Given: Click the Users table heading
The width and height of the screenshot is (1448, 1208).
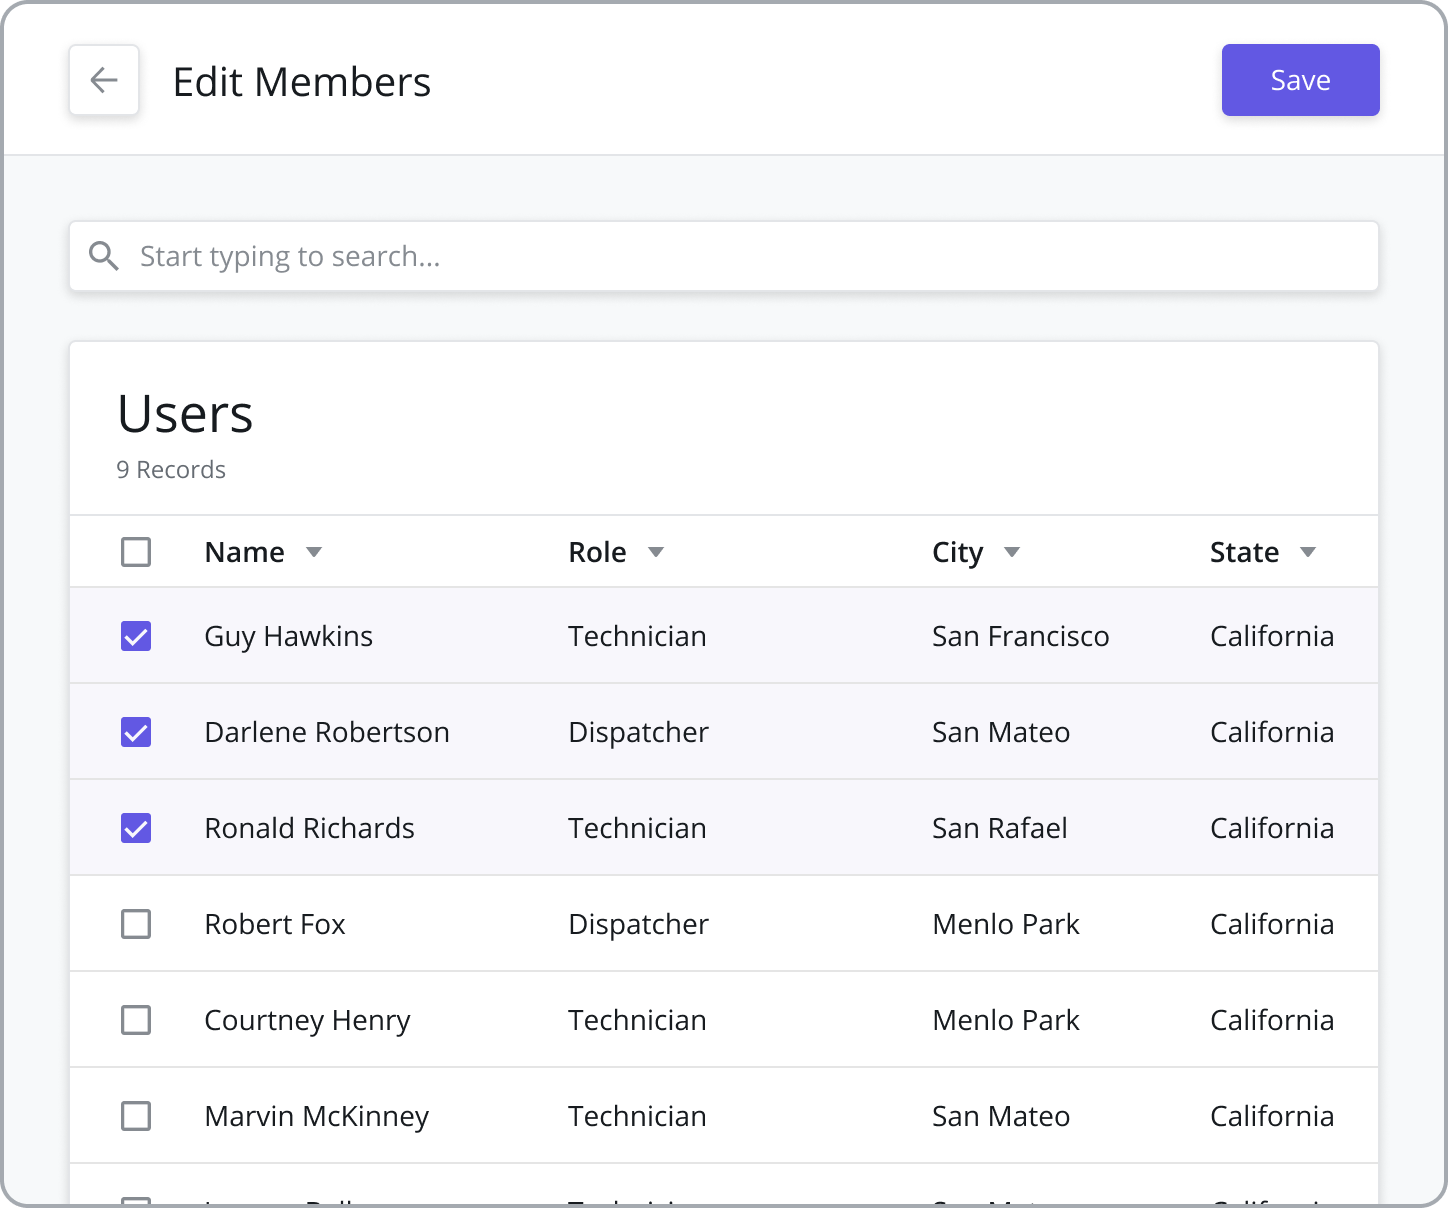Looking at the screenshot, I should tap(185, 414).
